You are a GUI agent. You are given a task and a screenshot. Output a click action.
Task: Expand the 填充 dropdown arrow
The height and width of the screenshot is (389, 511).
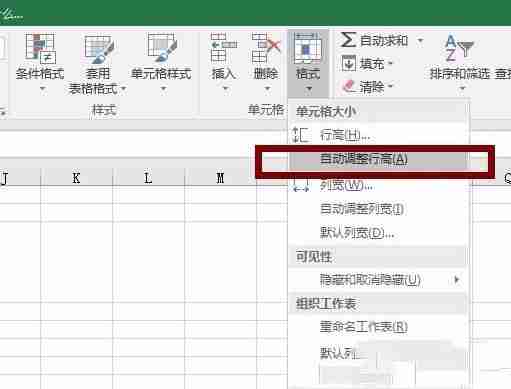tap(390, 63)
